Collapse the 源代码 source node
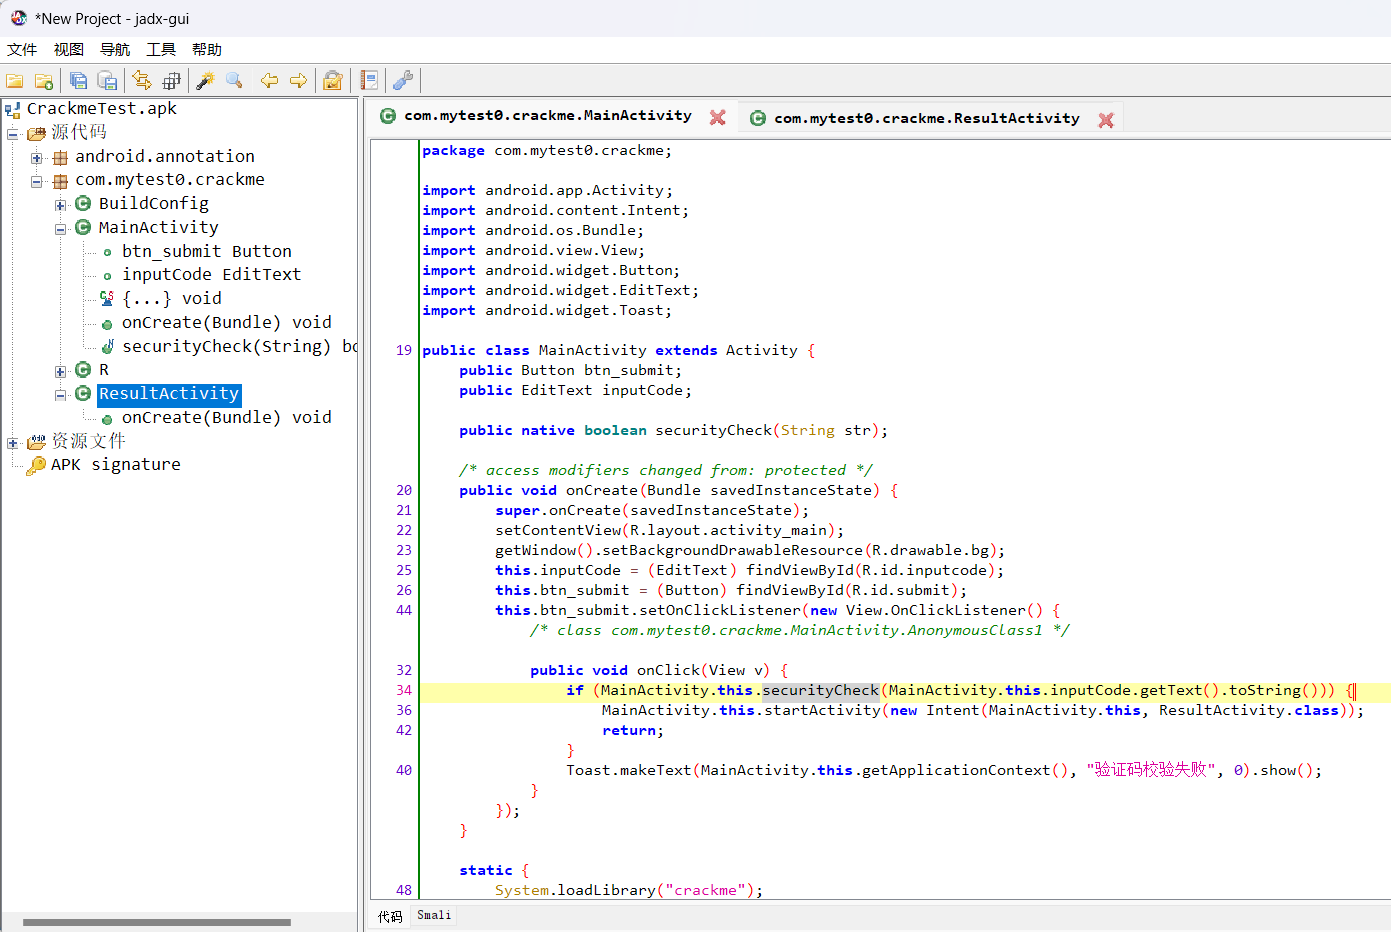Viewport: 1392px width, 932px height. point(13,133)
